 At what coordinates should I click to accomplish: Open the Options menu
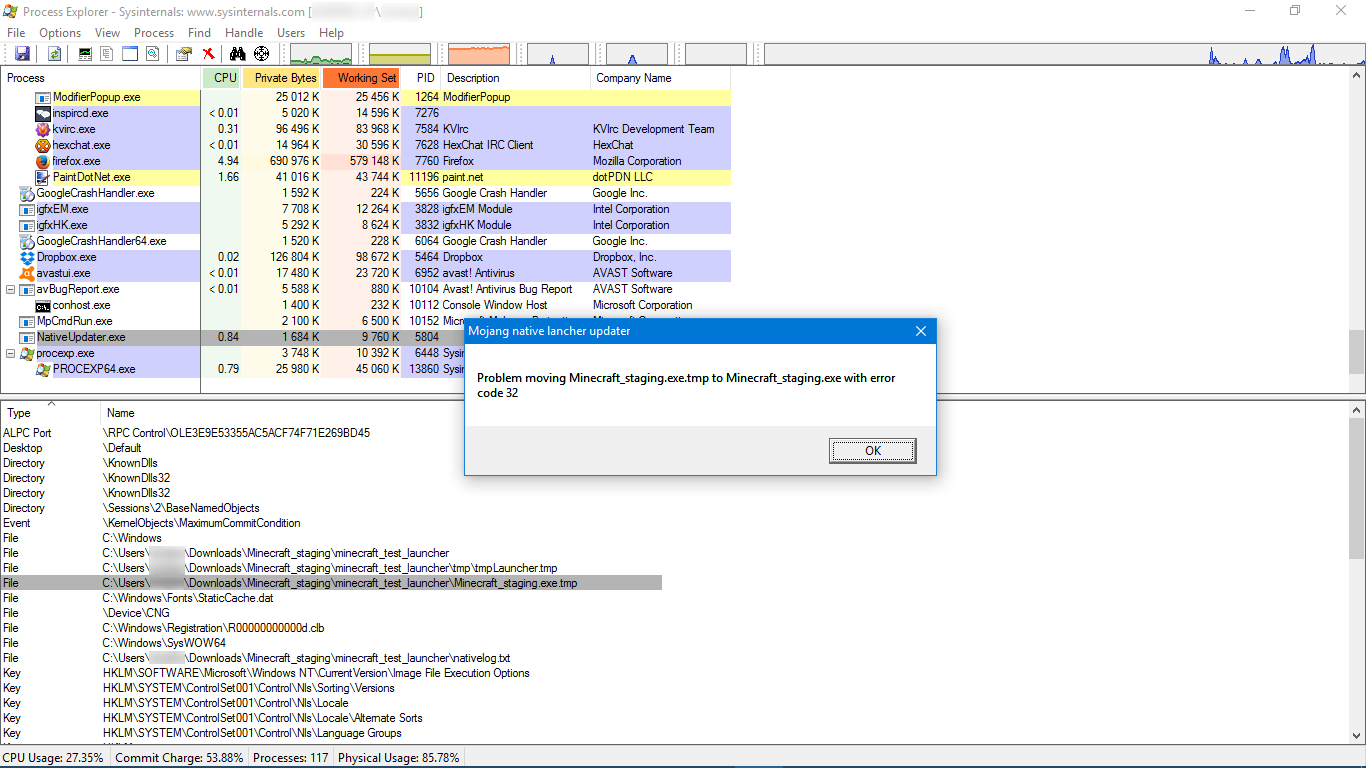pos(60,33)
